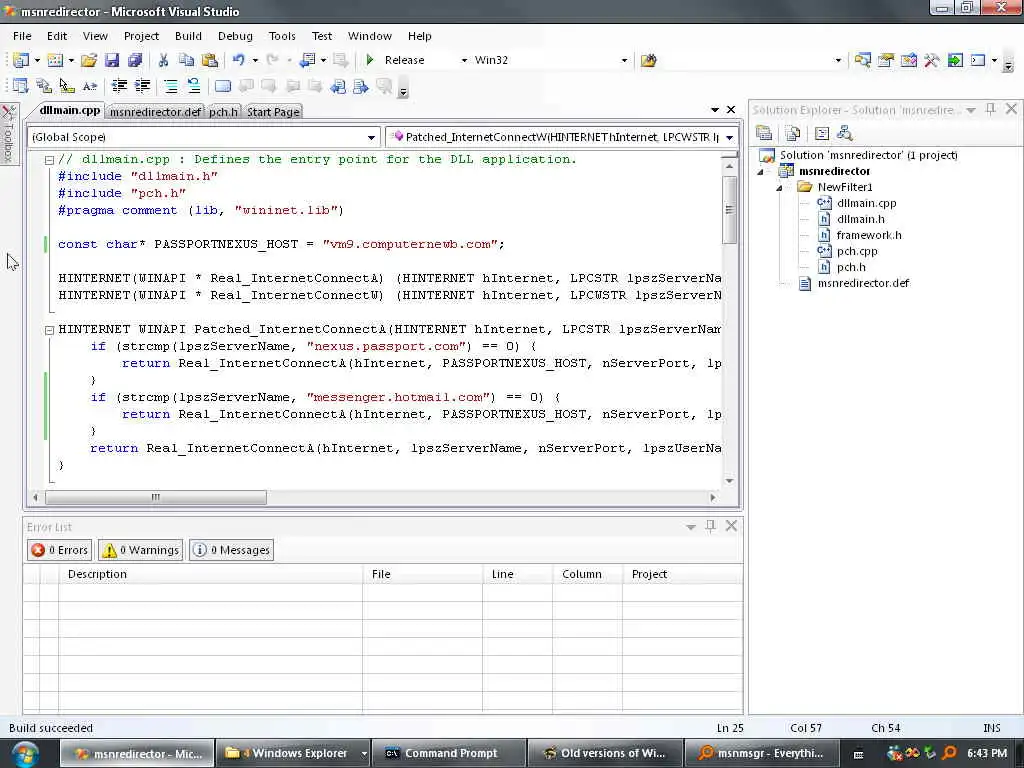This screenshot has height=768, width=1024.
Task: Open Solution Explorer from the toolbar icon
Action: pyautogui.click(x=863, y=60)
